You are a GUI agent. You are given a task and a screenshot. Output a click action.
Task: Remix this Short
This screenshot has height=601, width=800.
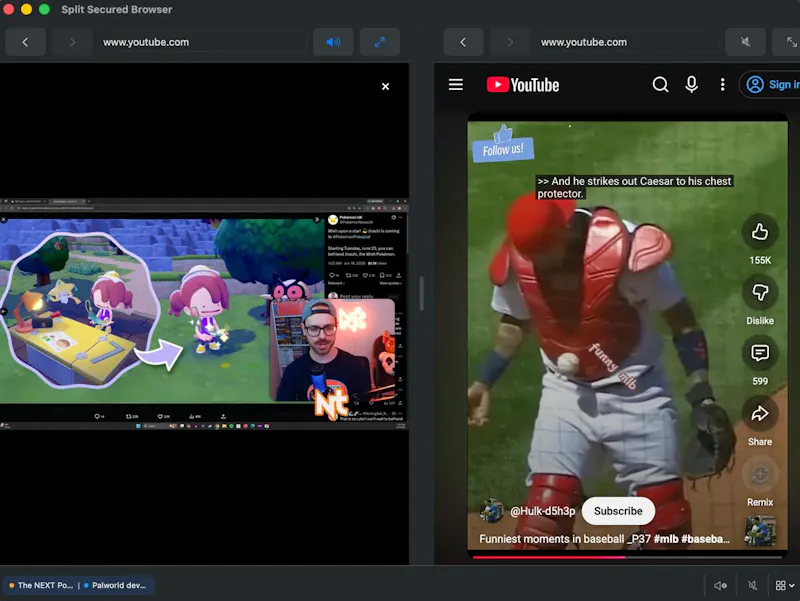(x=760, y=474)
